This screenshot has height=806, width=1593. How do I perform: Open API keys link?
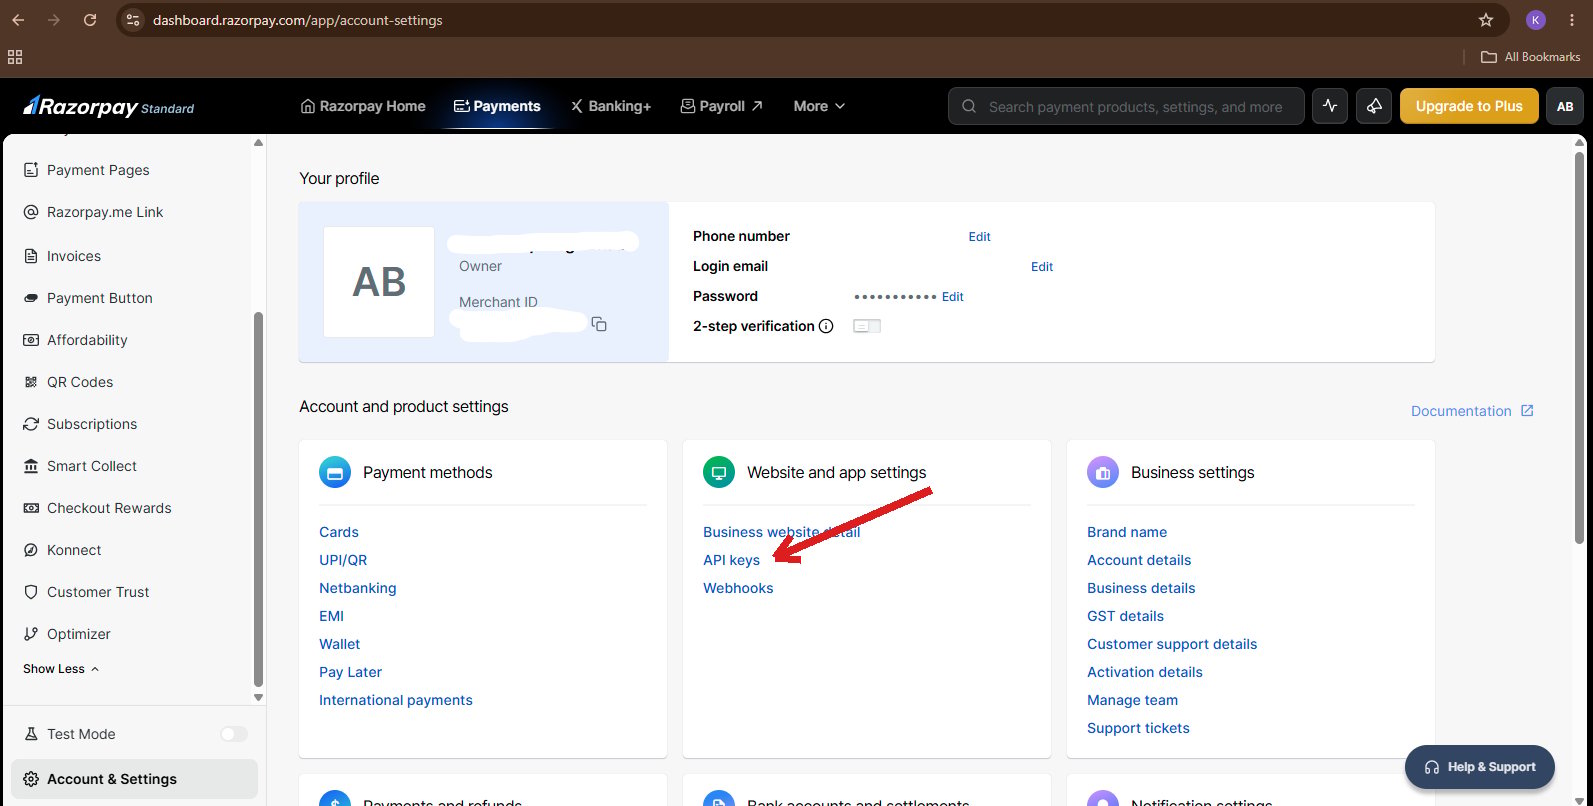point(731,560)
